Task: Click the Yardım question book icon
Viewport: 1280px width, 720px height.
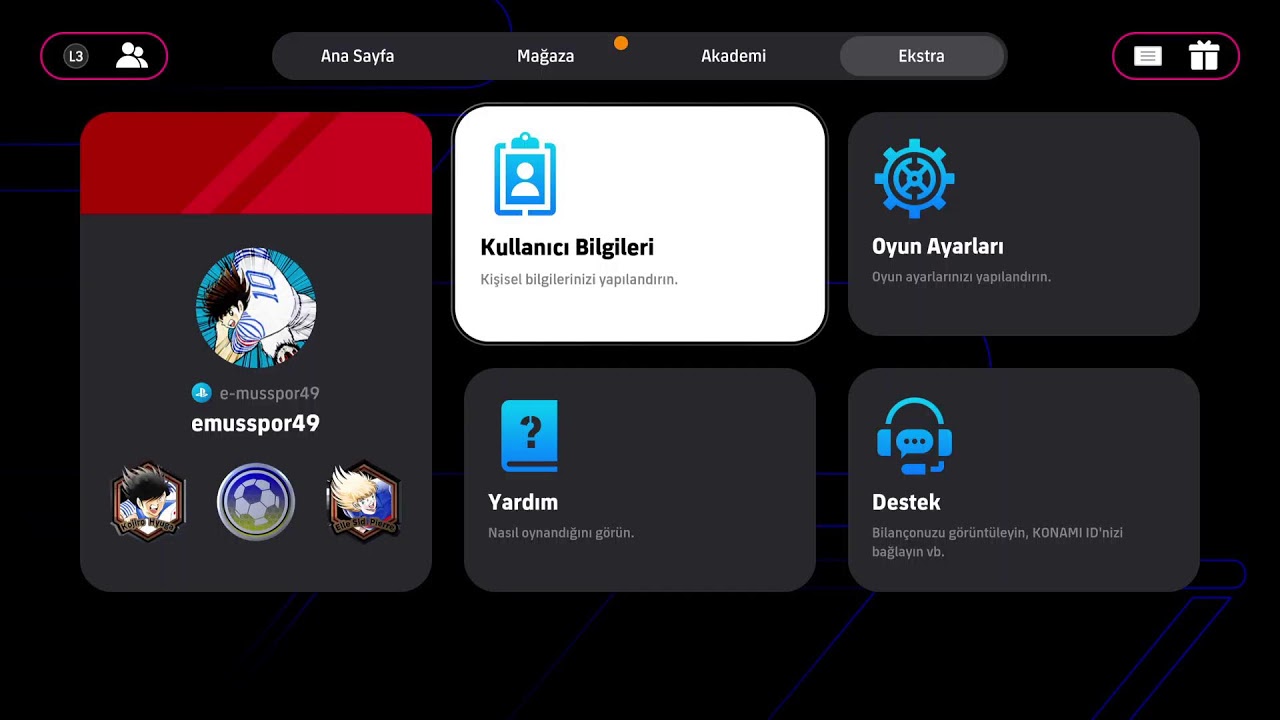Action: (529, 436)
